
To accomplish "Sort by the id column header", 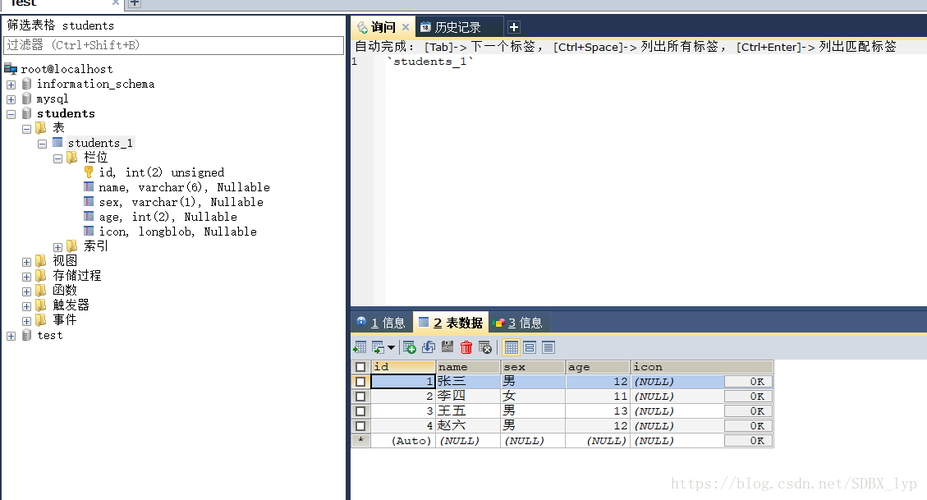I will tap(403, 367).
